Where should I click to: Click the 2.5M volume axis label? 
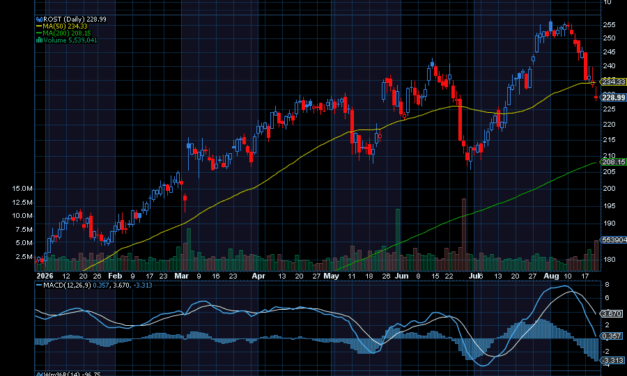pos(24,257)
